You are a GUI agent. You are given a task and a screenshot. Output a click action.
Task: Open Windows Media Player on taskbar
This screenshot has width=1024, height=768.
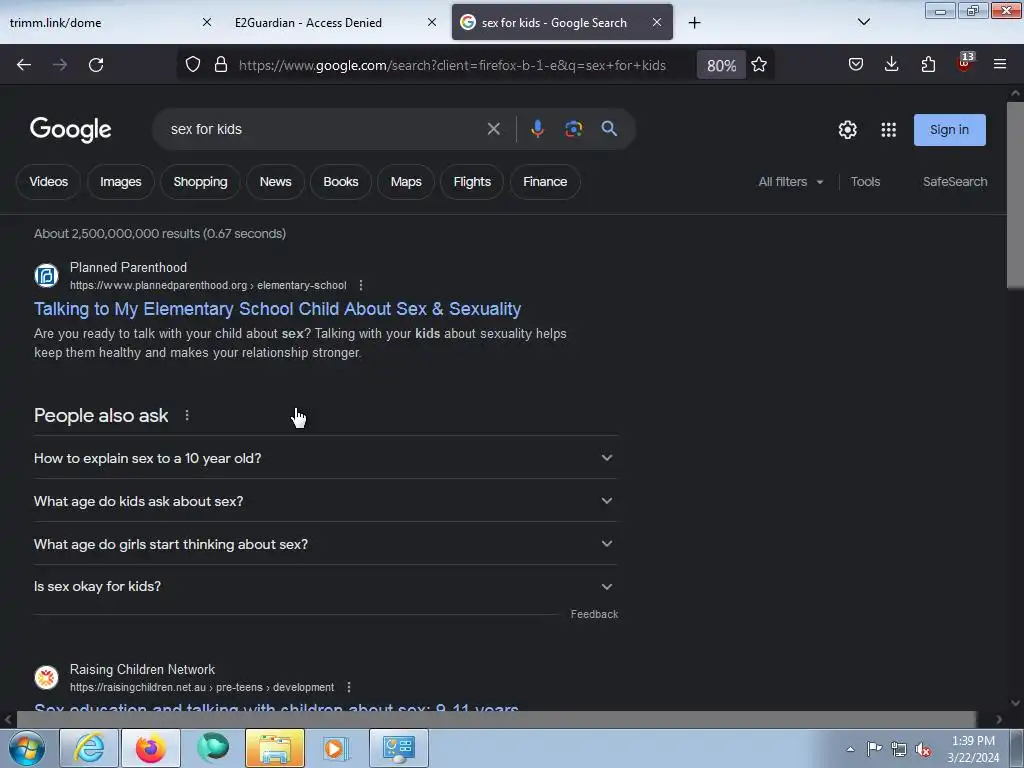pos(336,748)
